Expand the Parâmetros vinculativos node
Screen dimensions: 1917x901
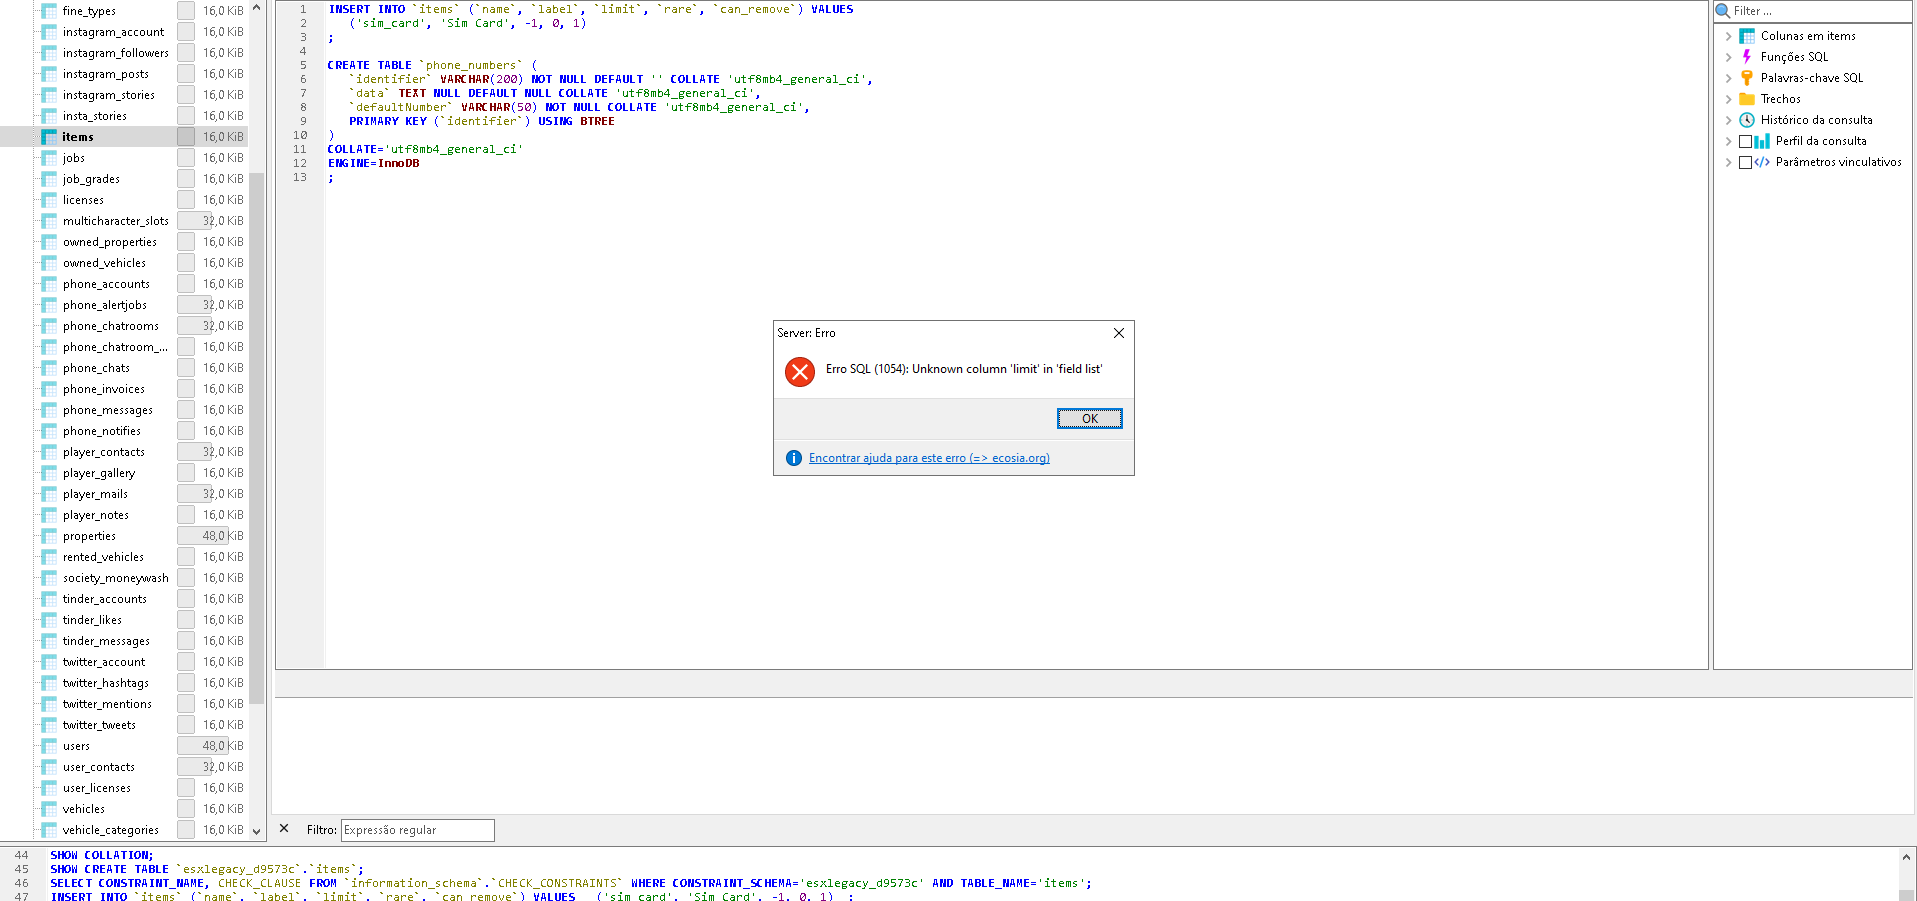(x=1728, y=162)
